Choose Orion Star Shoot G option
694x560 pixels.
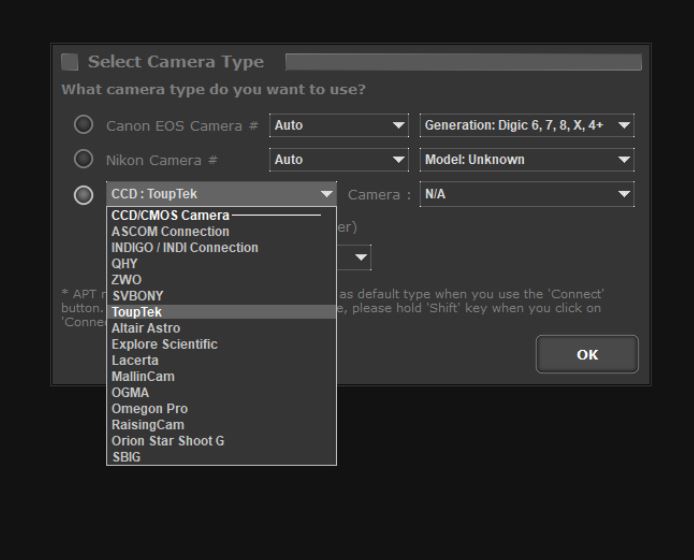pyautogui.click(x=221, y=441)
